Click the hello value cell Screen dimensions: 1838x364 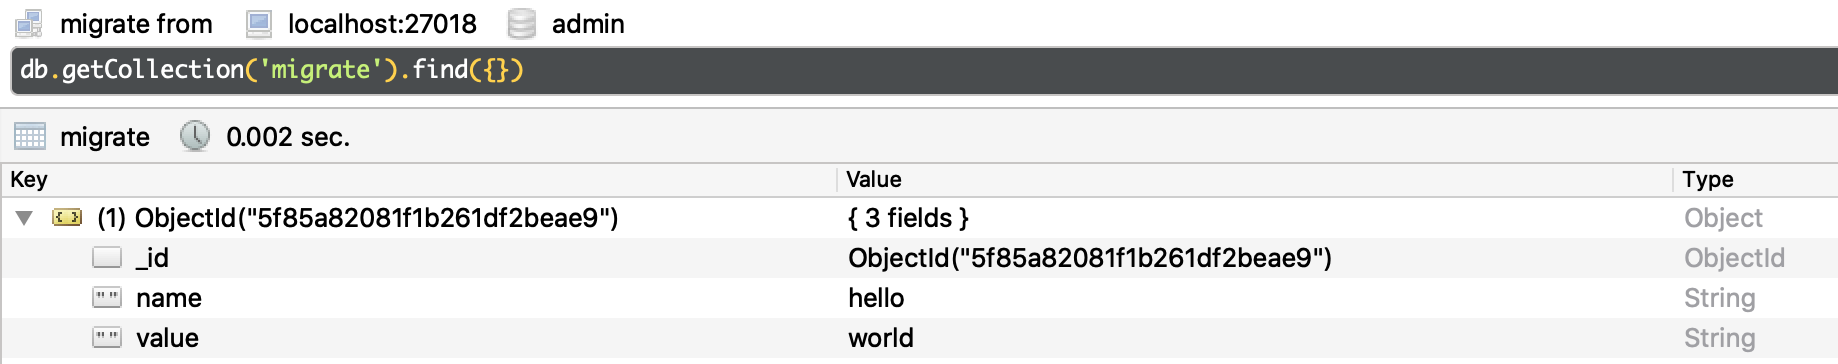[876, 298]
